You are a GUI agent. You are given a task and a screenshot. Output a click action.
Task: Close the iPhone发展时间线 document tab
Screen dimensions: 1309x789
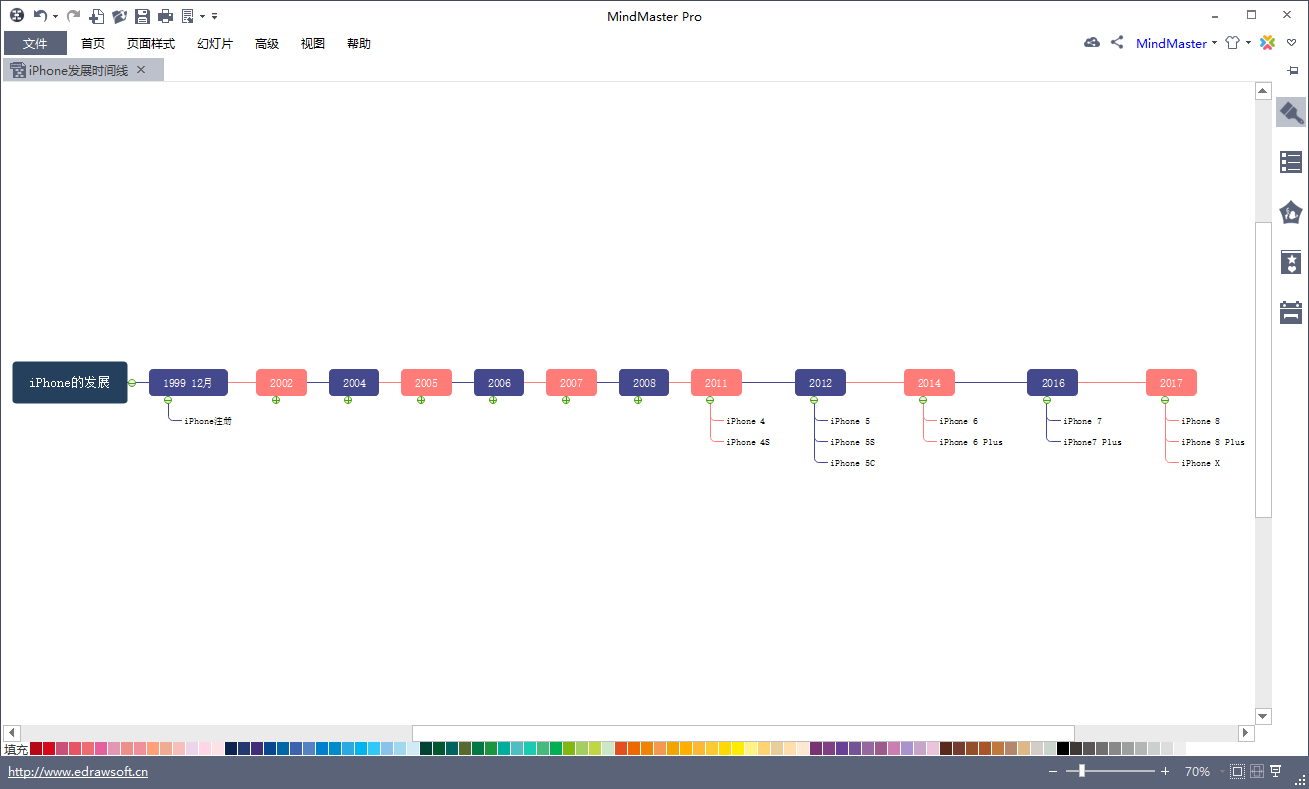(x=141, y=70)
